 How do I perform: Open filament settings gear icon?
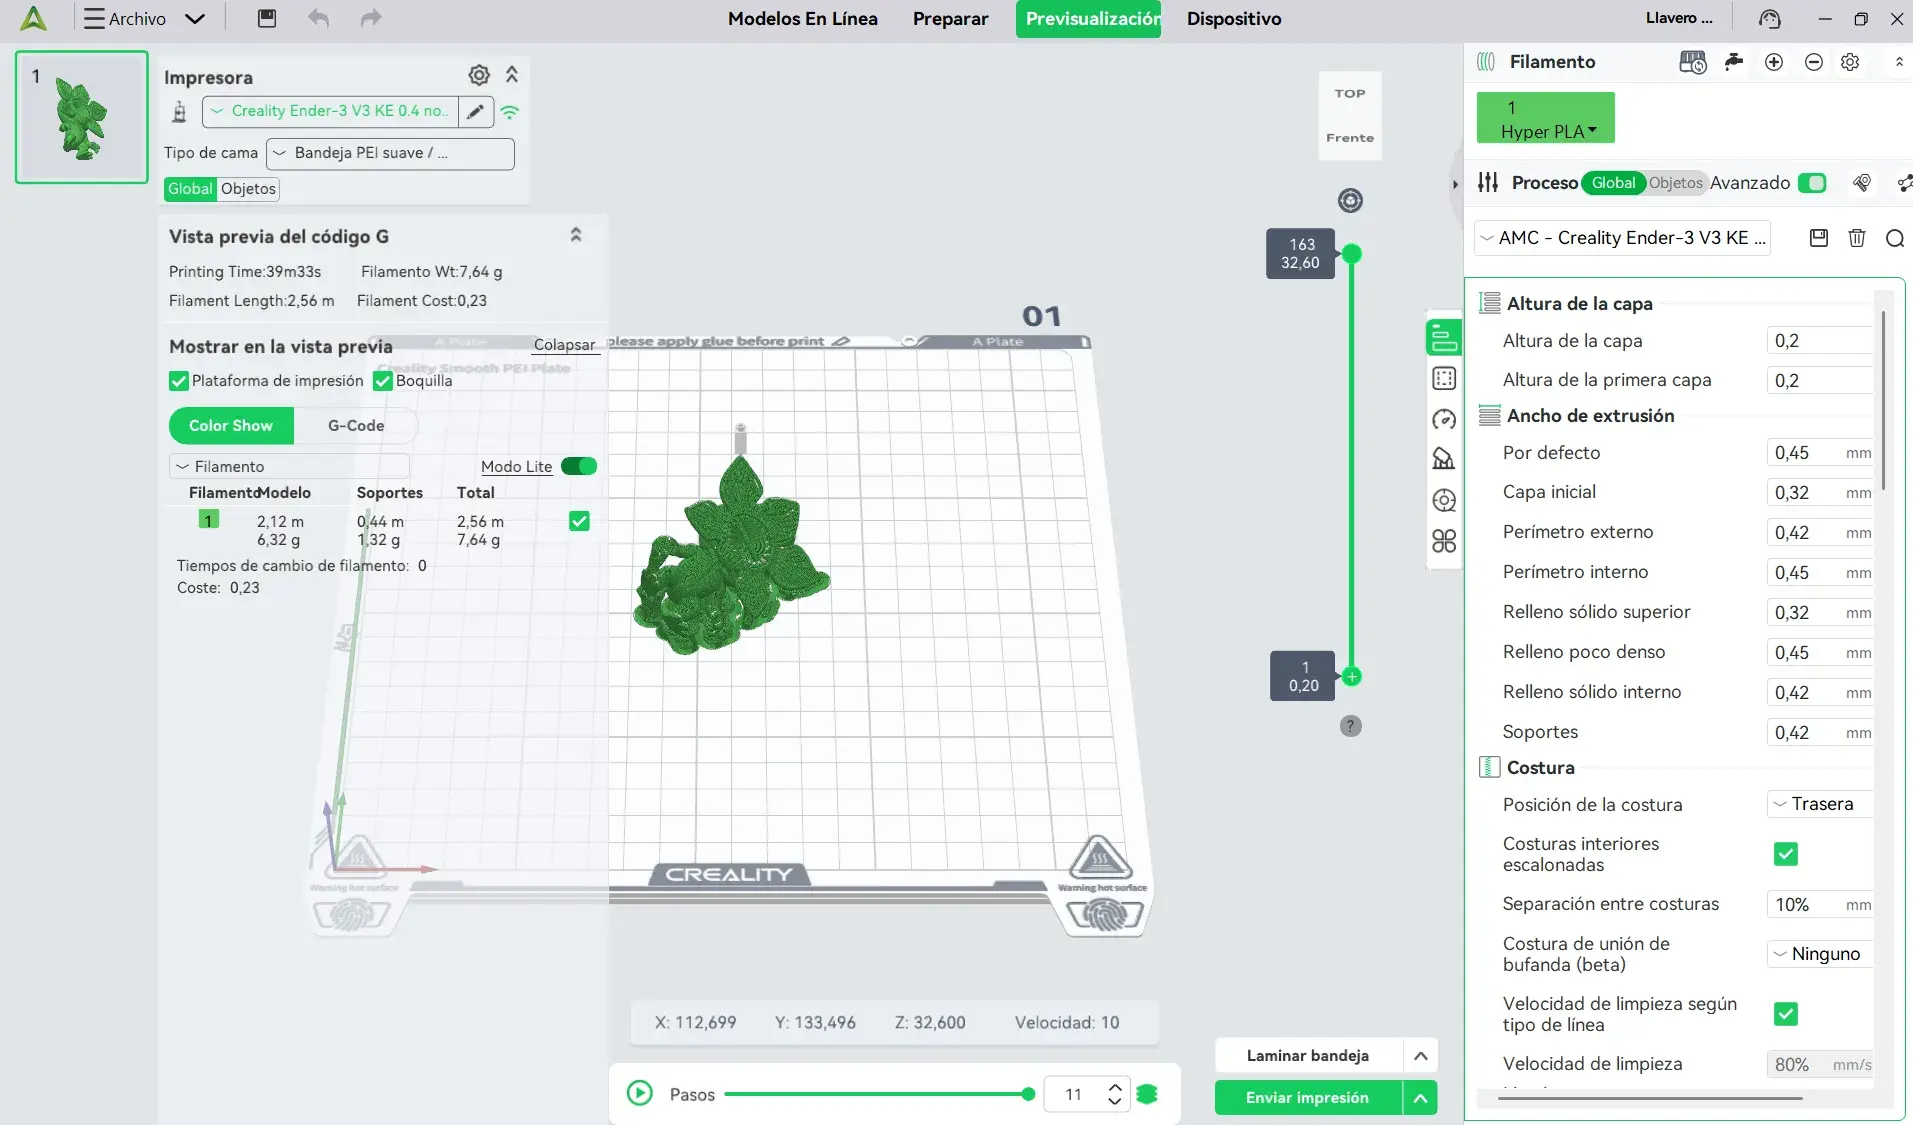(1850, 62)
